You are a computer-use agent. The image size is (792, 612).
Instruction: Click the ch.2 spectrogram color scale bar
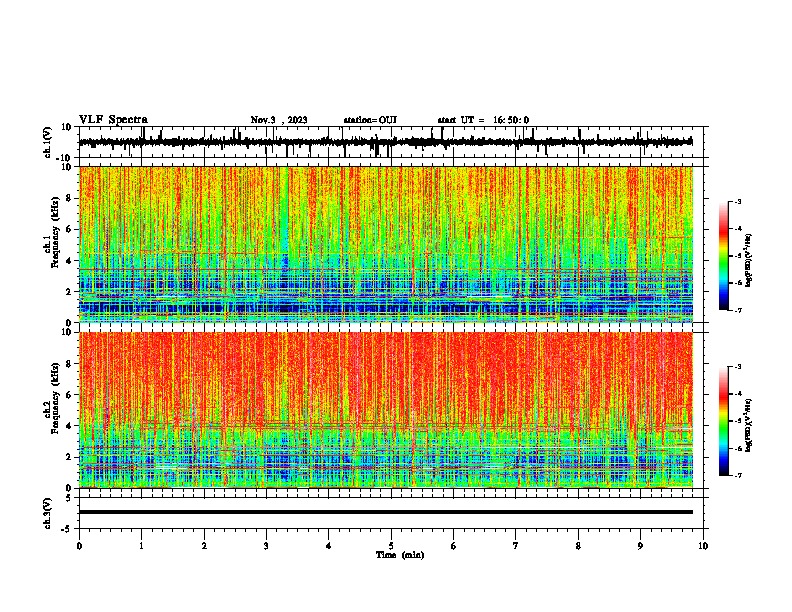coord(724,421)
